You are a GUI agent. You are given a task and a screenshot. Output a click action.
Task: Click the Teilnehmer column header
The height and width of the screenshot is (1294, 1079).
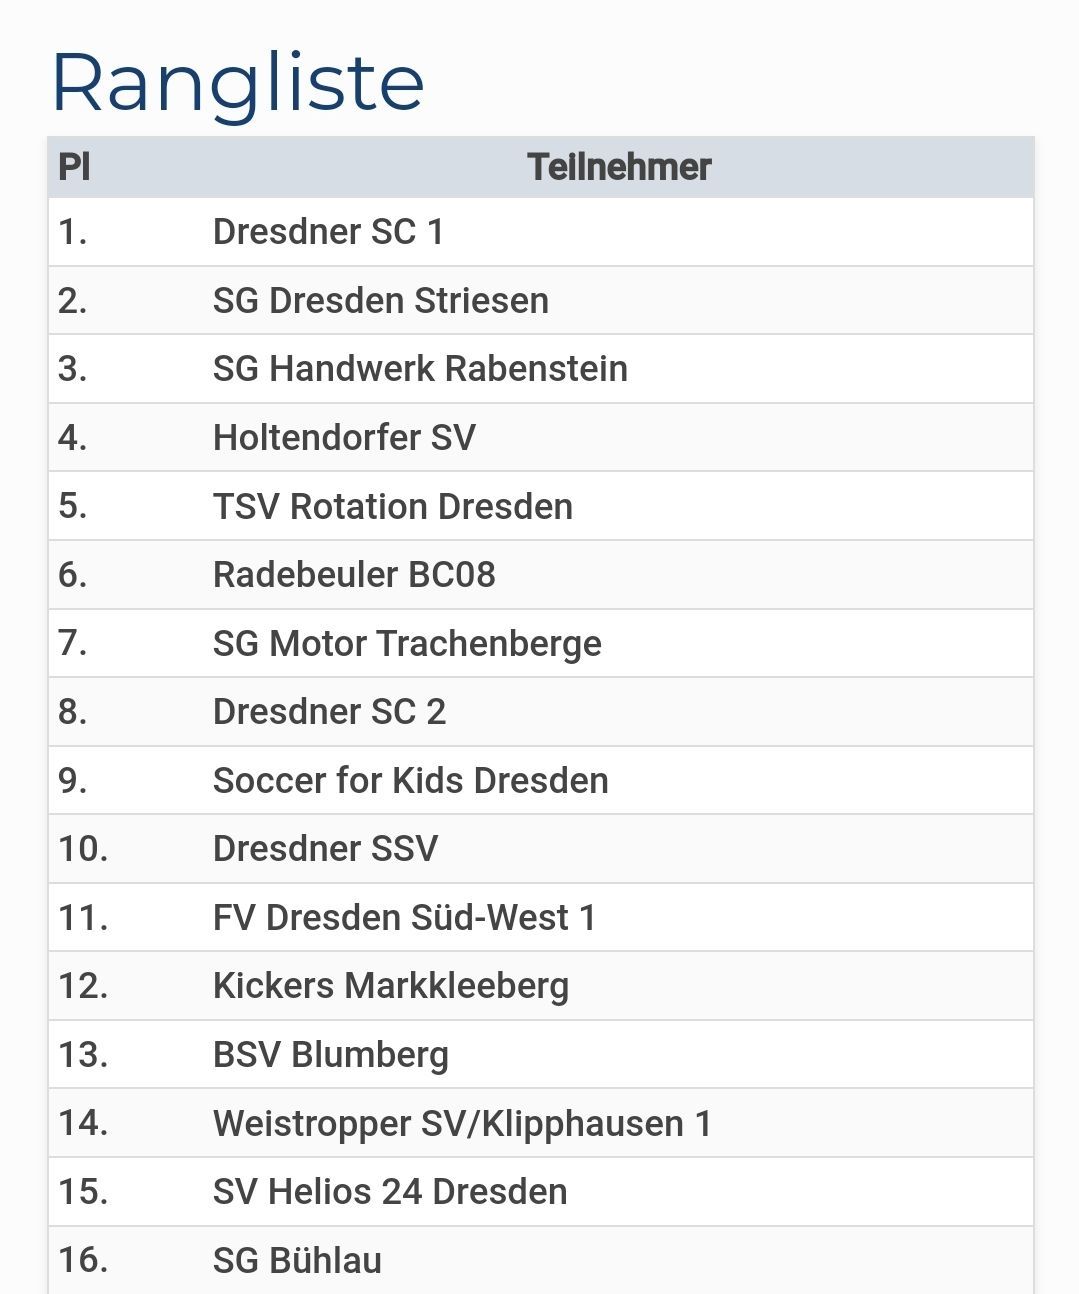[619, 168]
